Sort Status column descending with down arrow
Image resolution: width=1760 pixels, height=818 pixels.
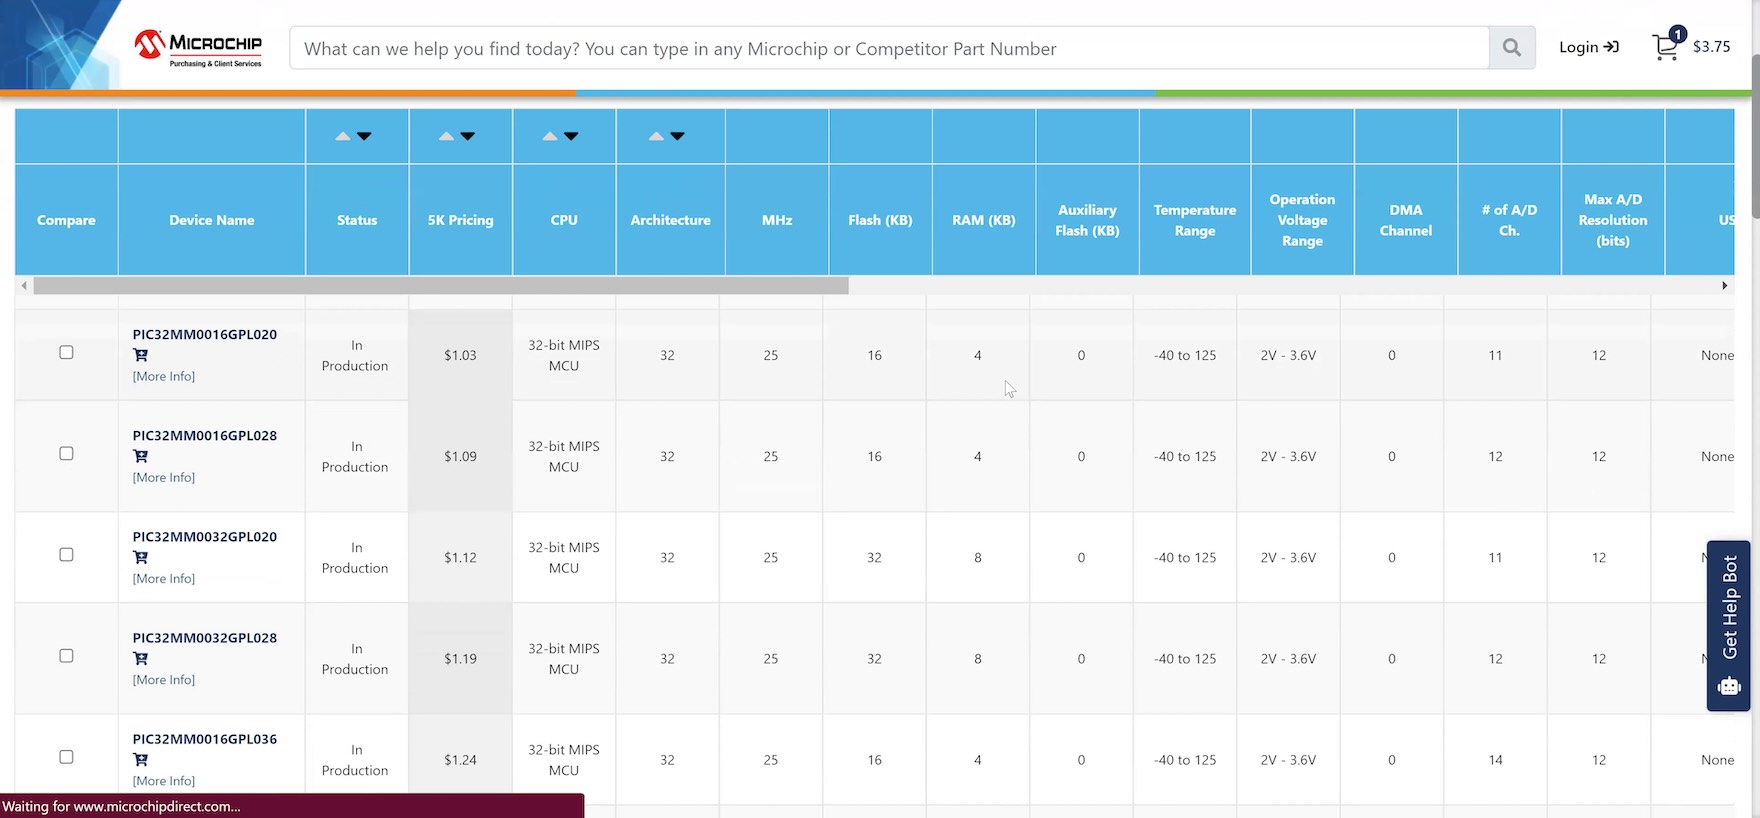(365, 136)
